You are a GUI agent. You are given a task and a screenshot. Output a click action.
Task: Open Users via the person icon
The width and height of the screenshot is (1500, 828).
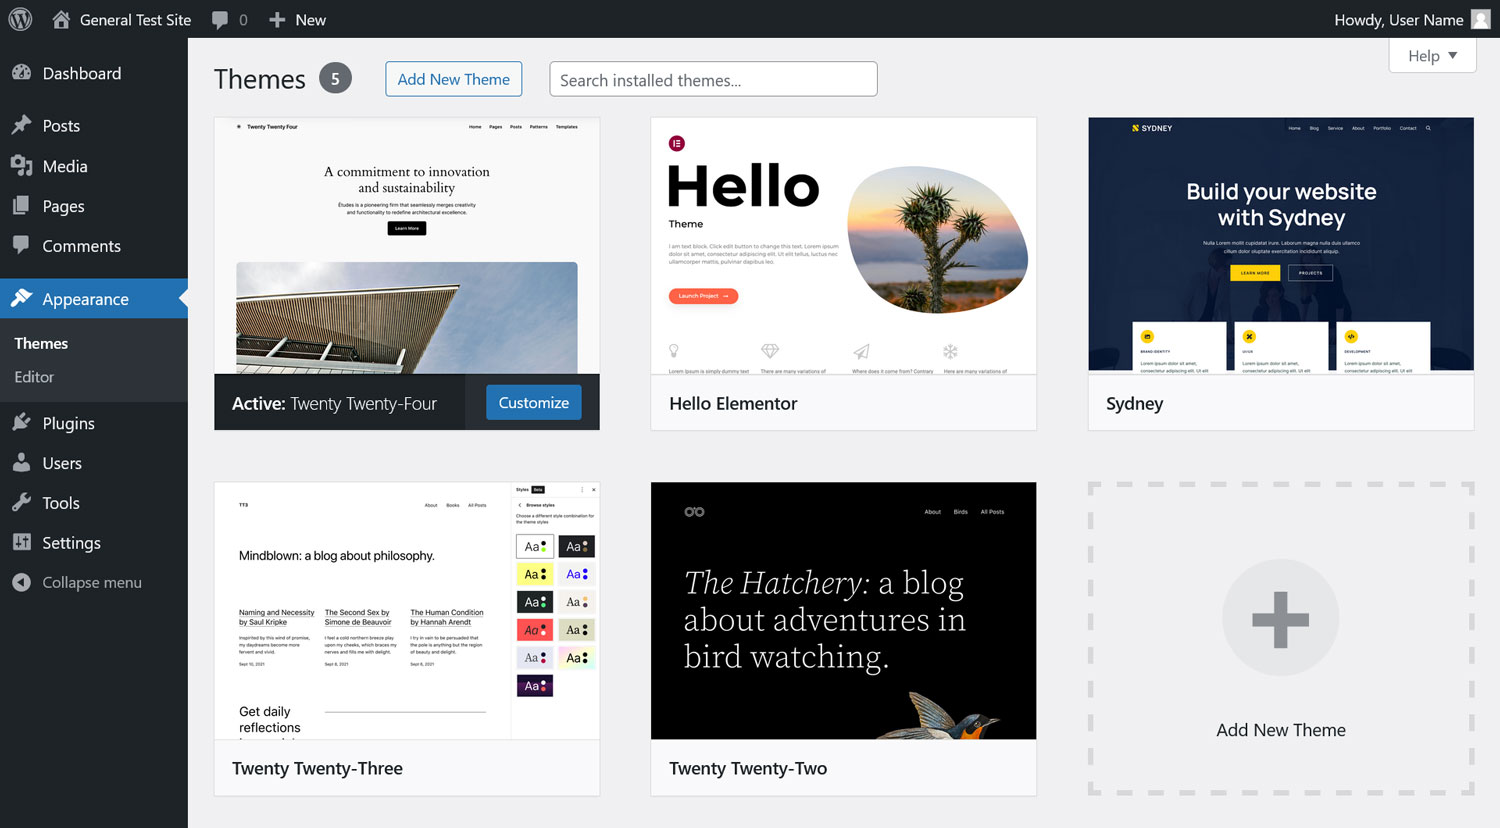tap(22, 462)
